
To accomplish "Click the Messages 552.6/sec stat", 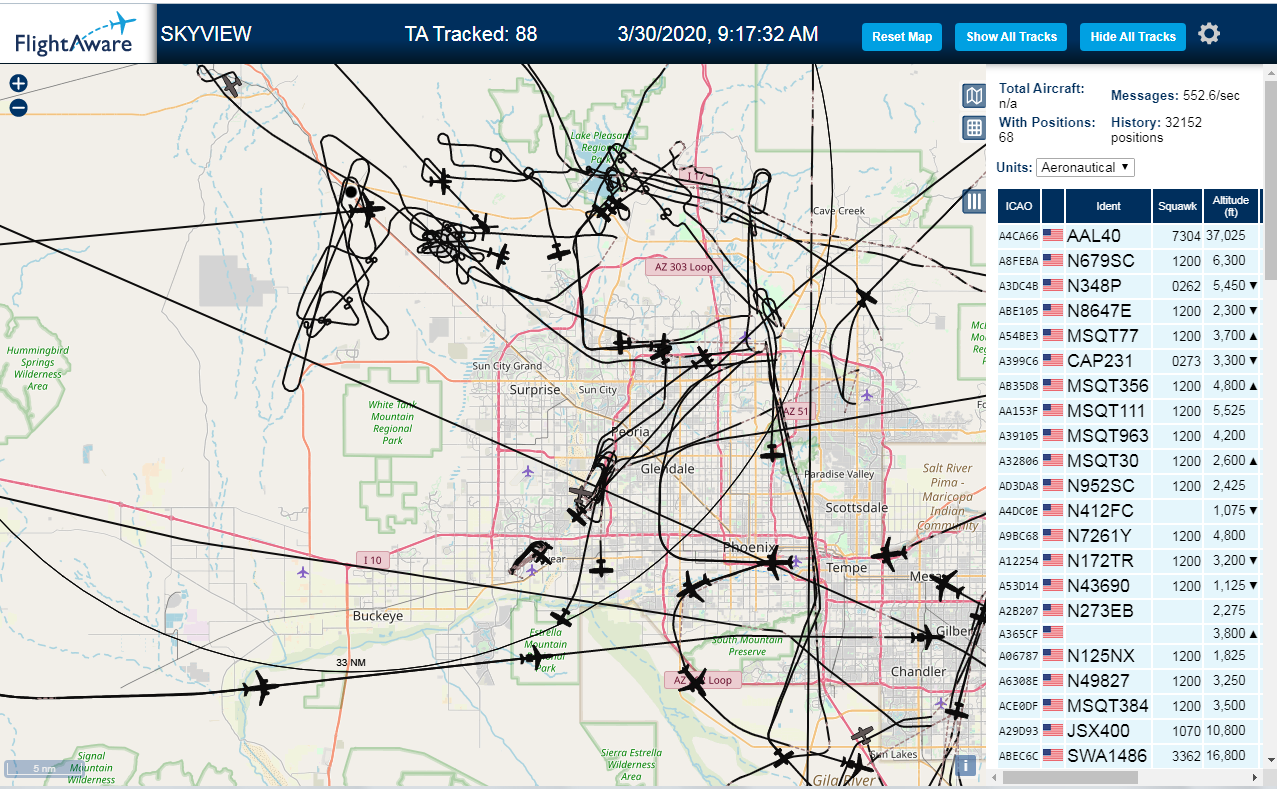I will 1176,96.
